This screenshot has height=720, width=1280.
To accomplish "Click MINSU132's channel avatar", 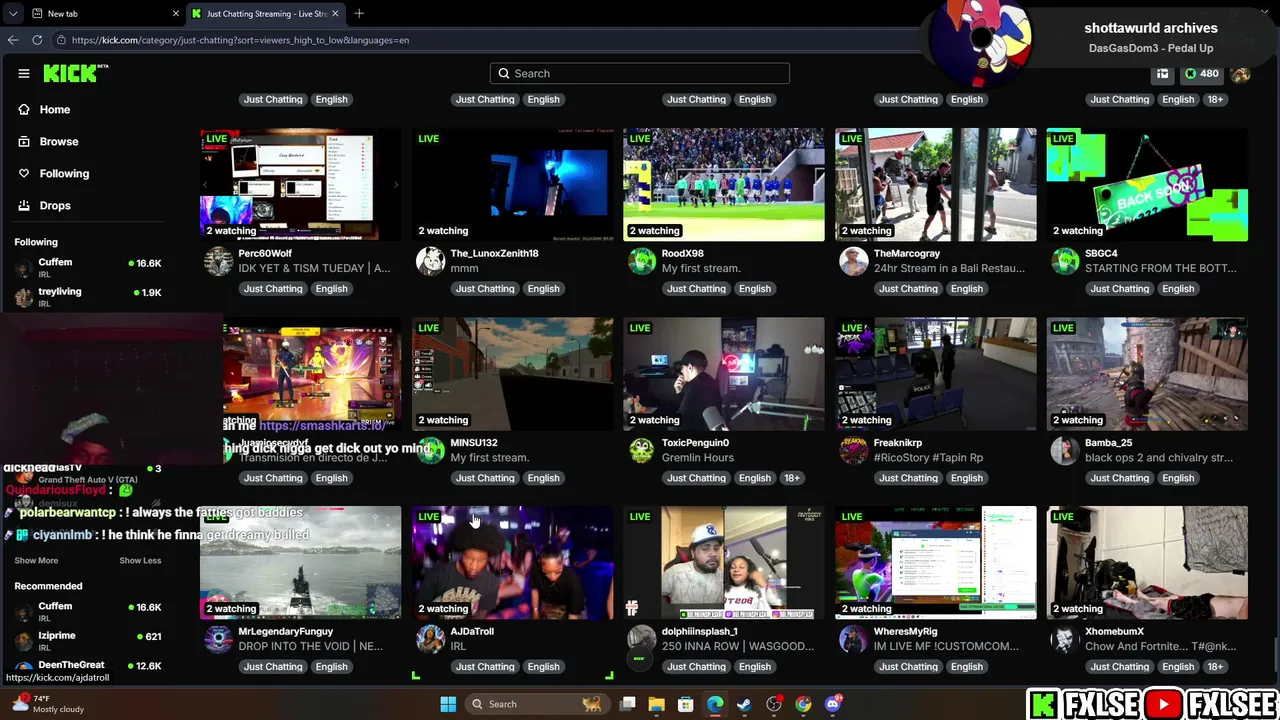I will pos(431,450).
